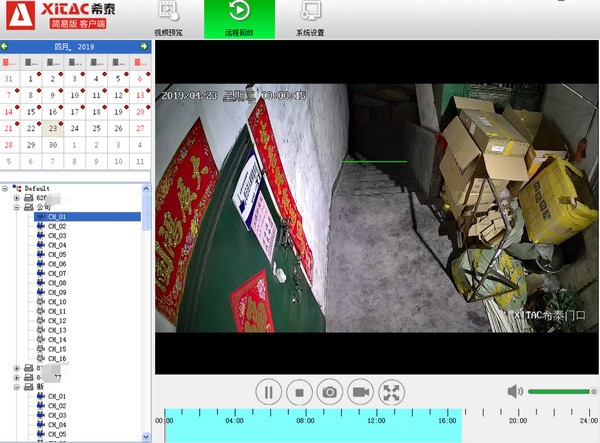The width and height of the screenshot is (600, 443).
Task: Collapse the Default root tree node
Action: tap(5, 188)
